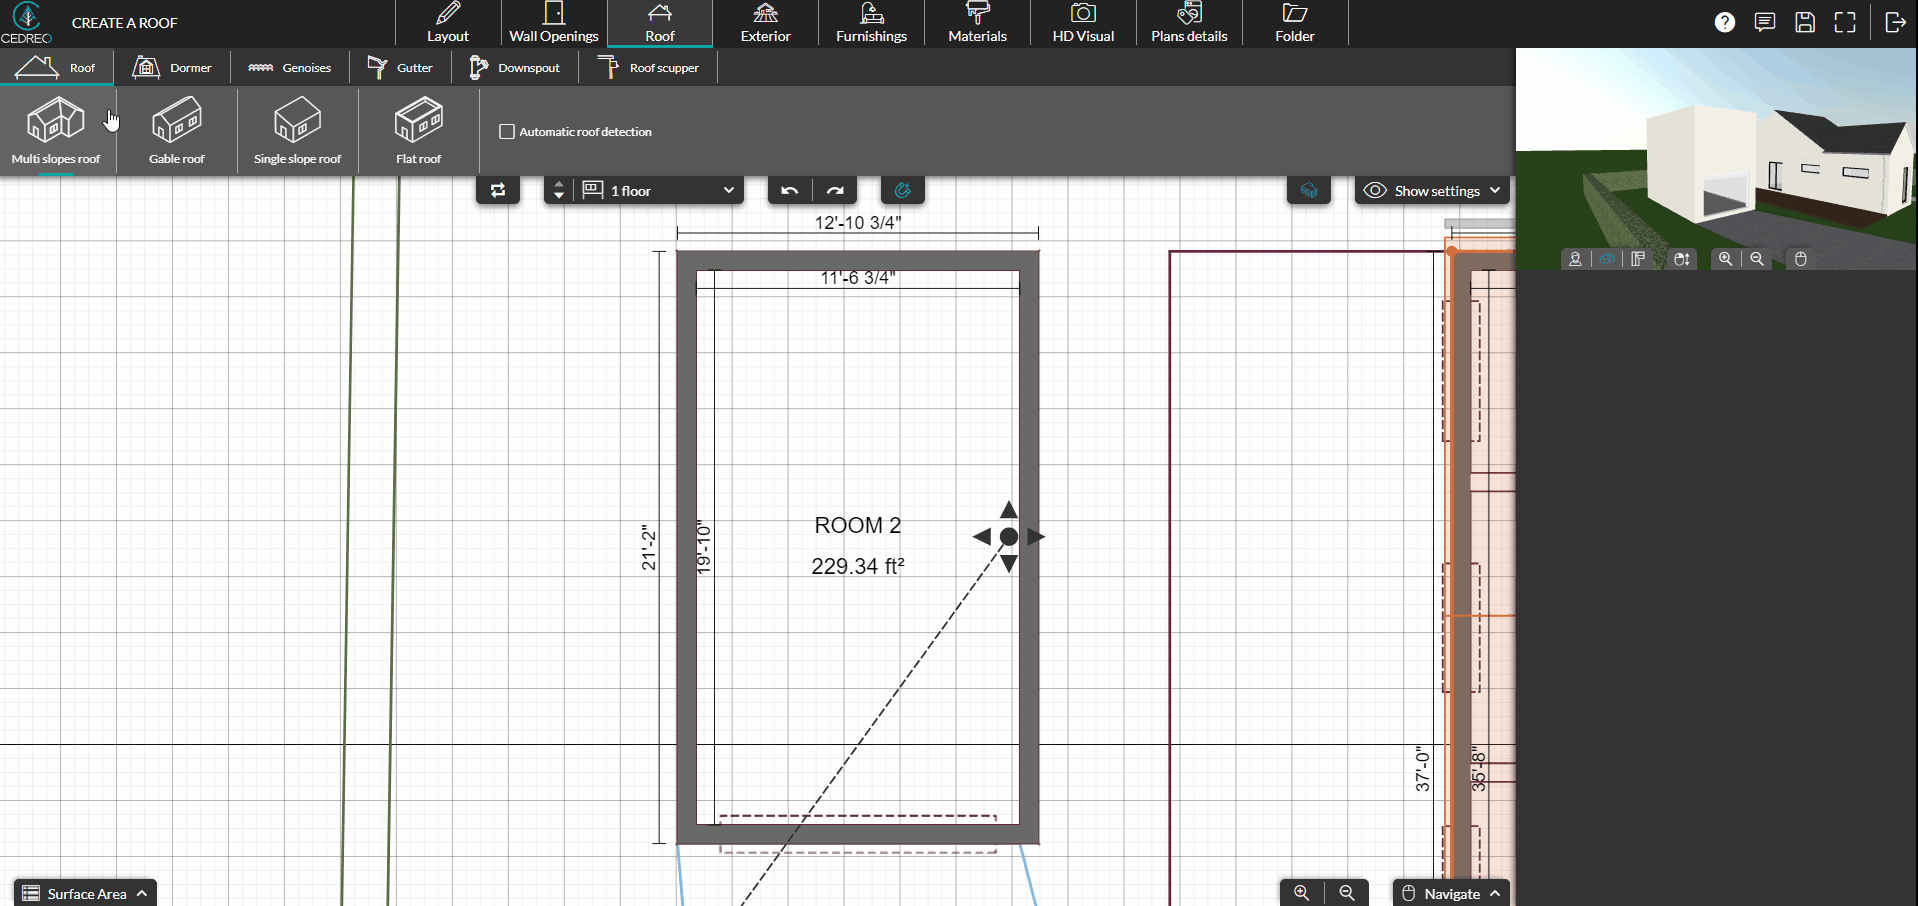Select the Multi slopes roof tool
Image resolution: width=1918 pixels, height=906 pixels.
click(56, 130)
